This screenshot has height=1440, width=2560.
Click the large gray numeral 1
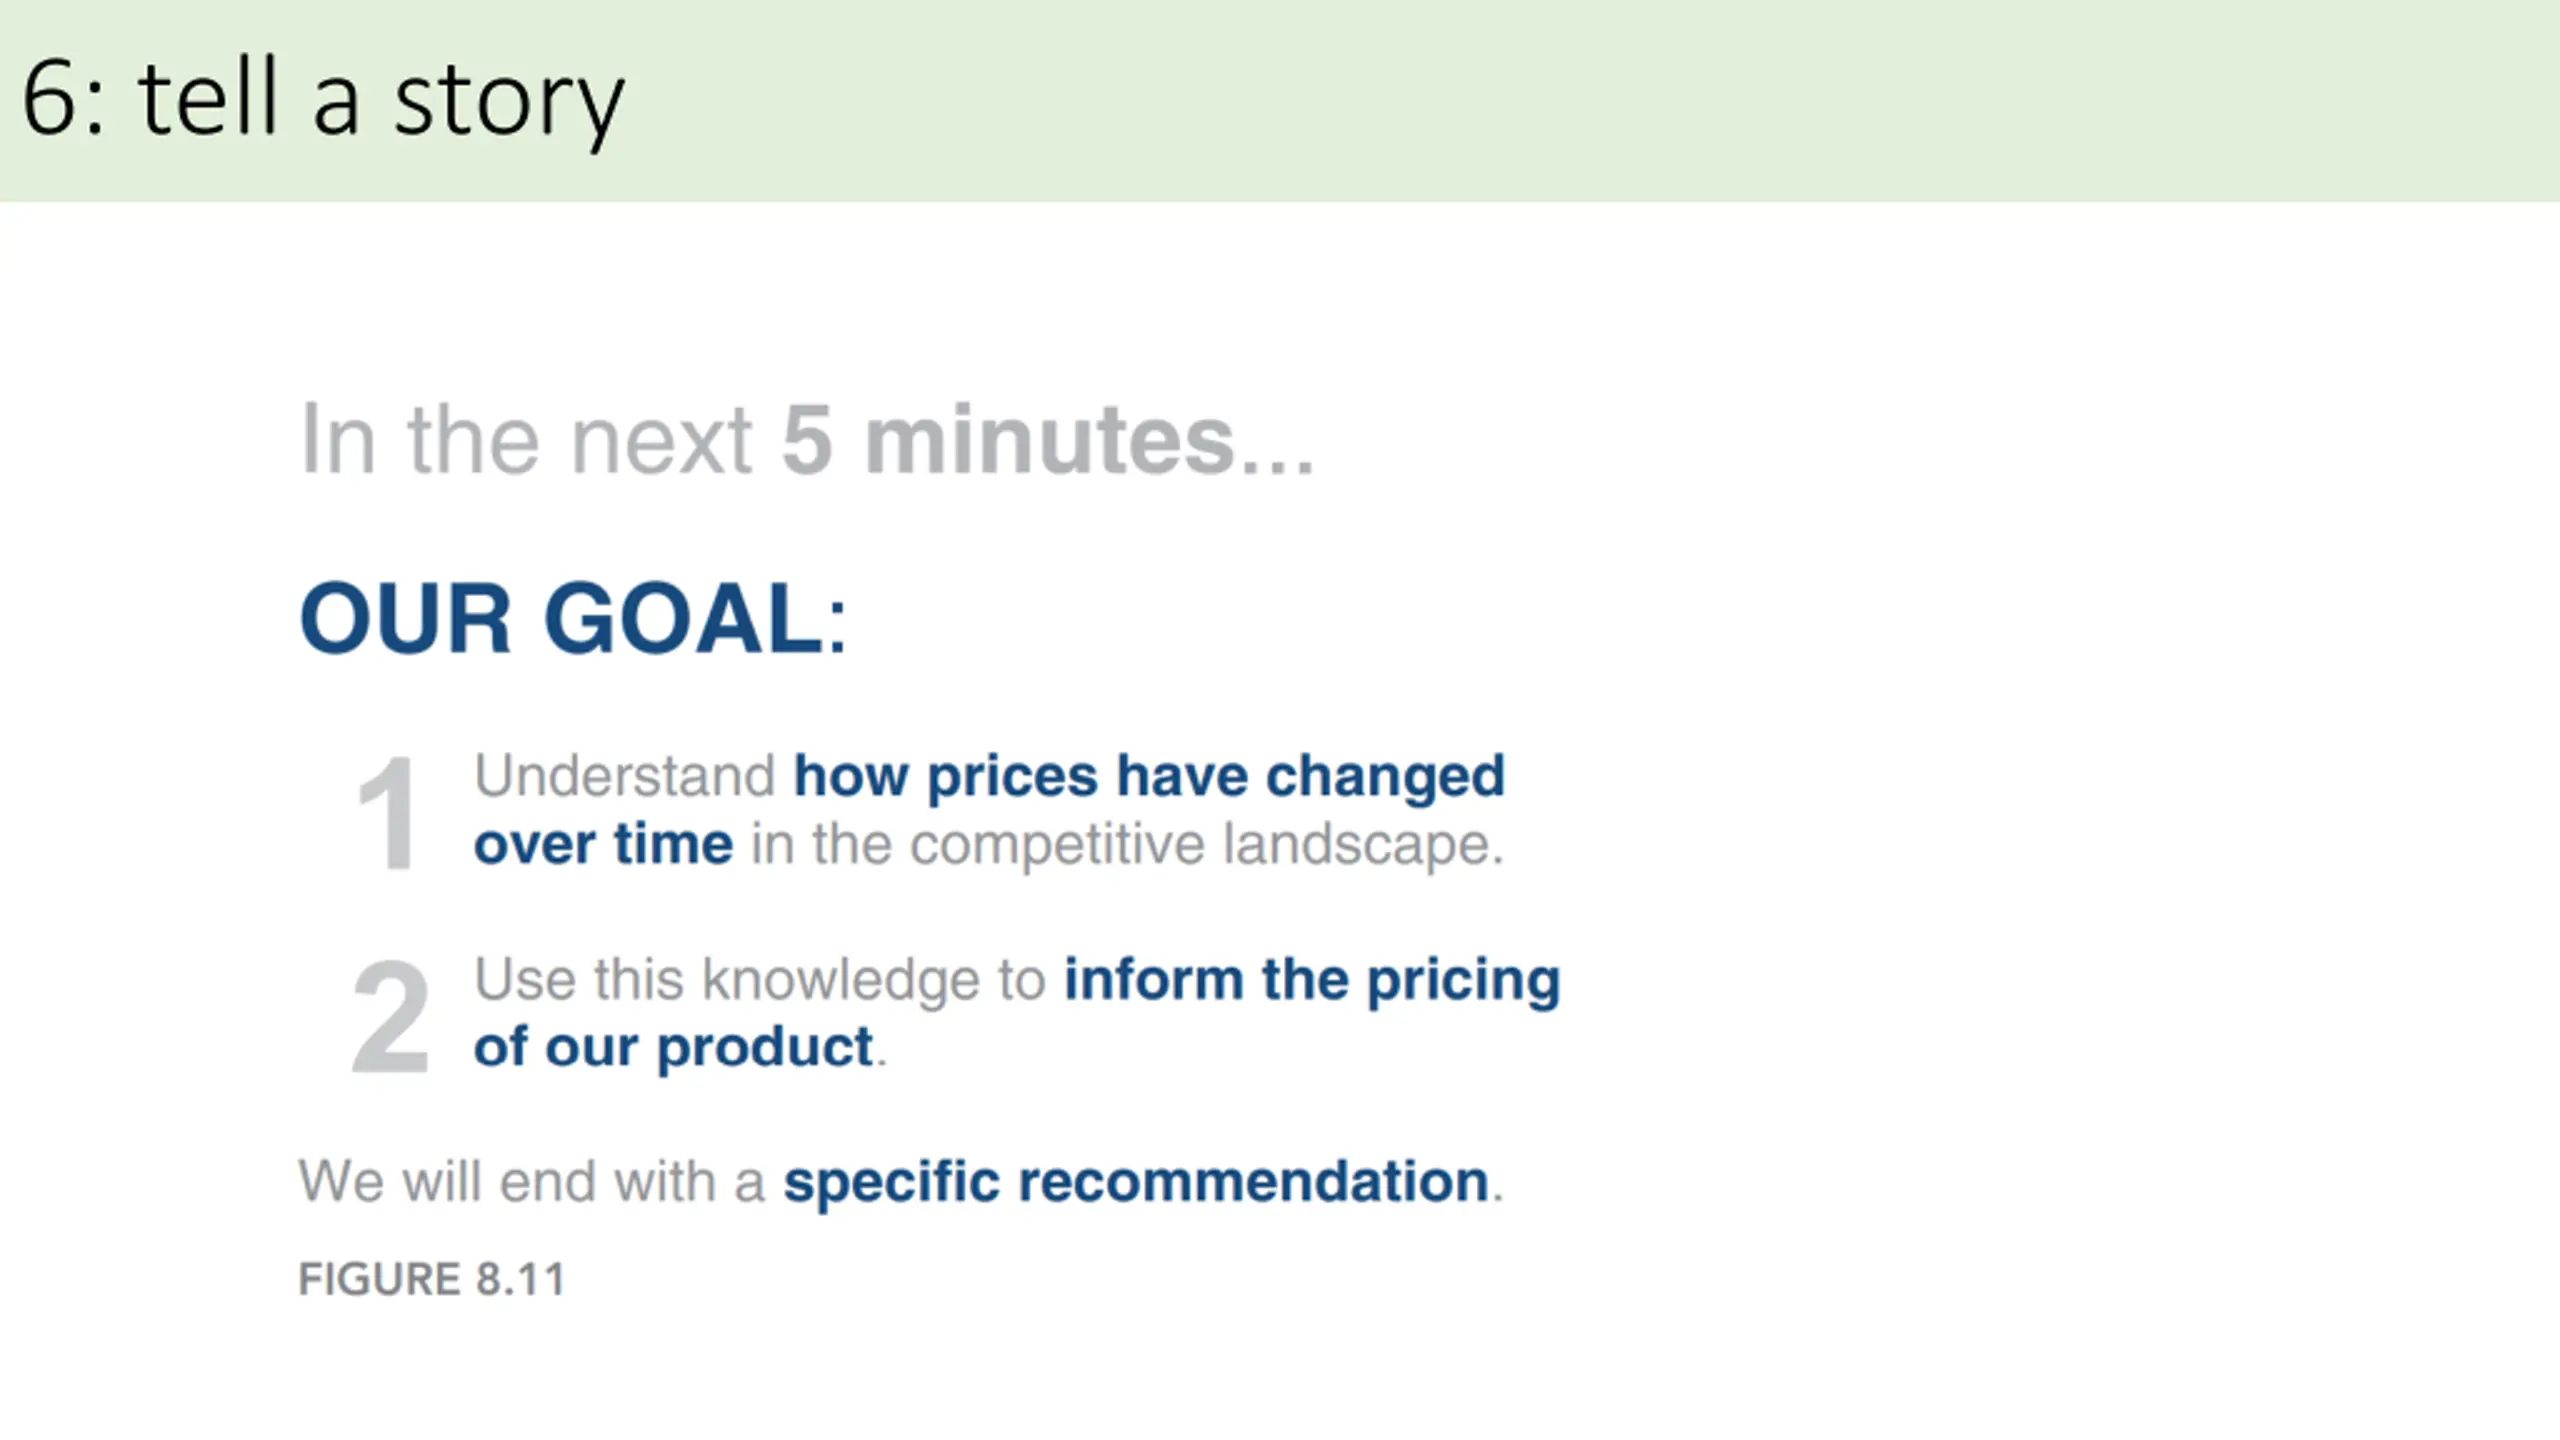[386, 814]
